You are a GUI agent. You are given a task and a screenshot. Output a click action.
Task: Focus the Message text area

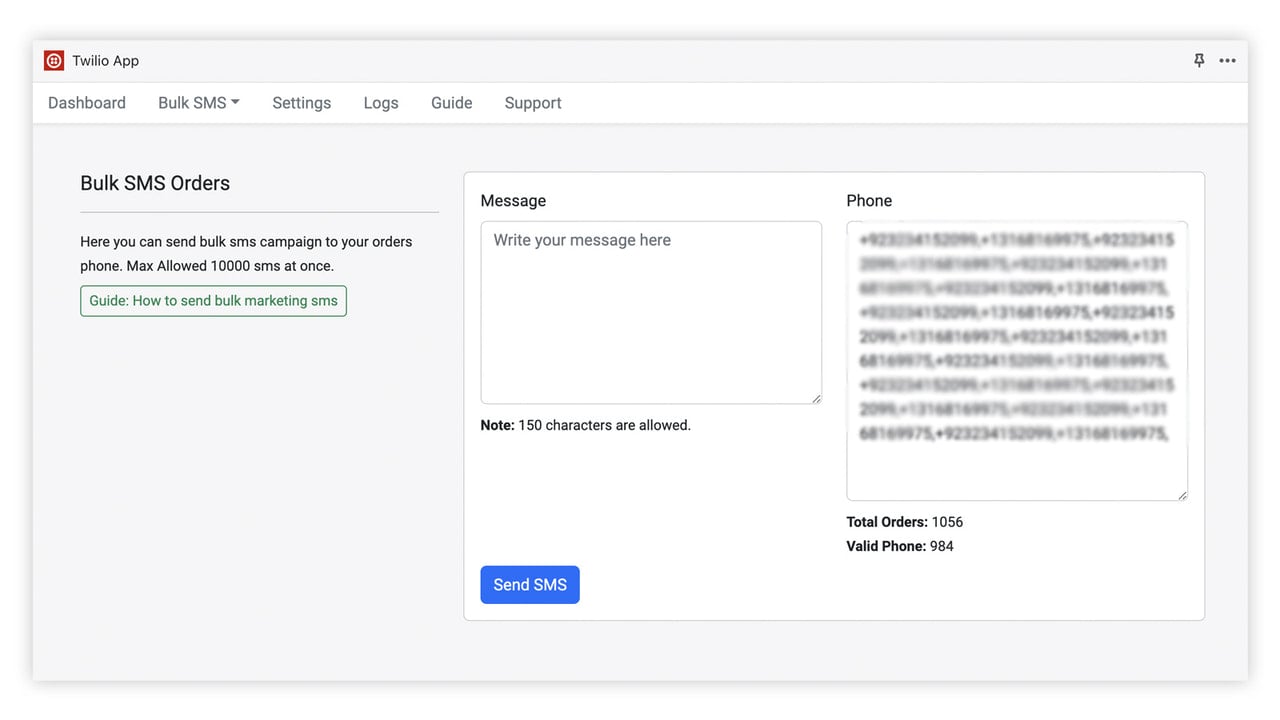[651, 313]
